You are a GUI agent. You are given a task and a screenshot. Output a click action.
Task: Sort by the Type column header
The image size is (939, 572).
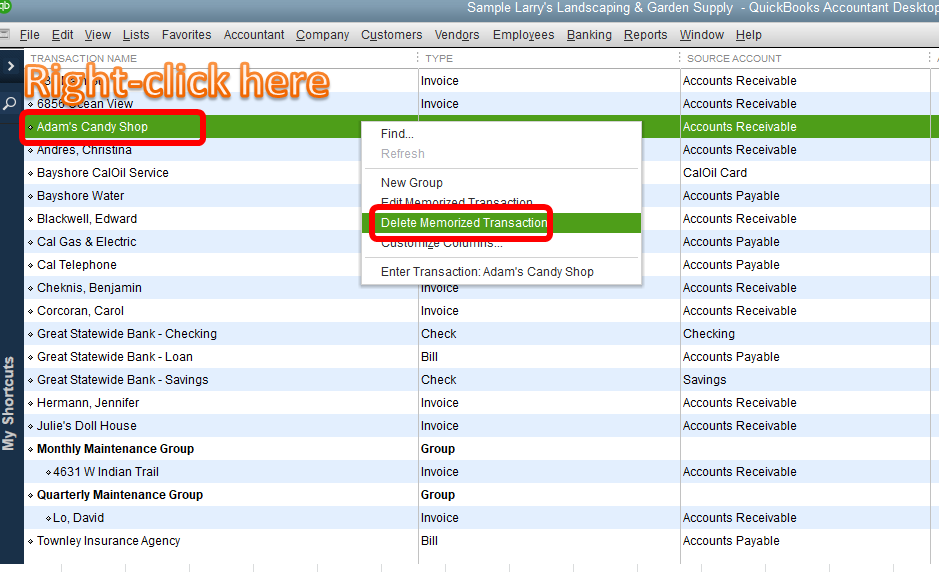(x=439, y=58)
